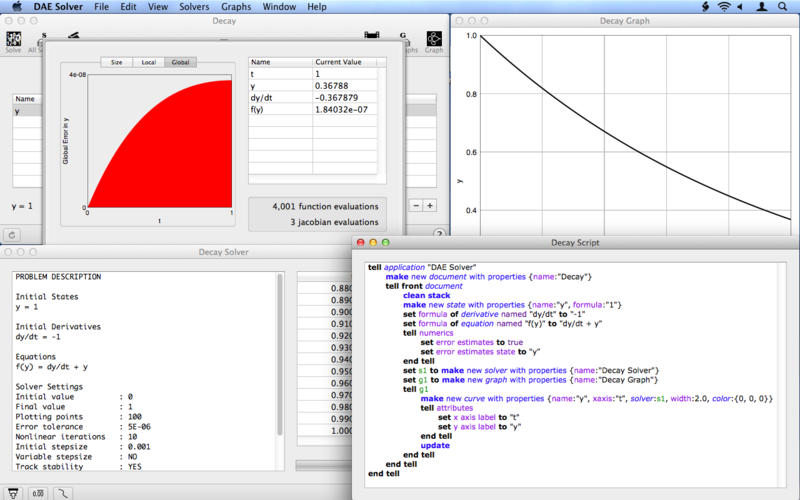Click the Wi-Fi status icon in menu bar
This screenshot has height=500, width=800.
[723, 7]
